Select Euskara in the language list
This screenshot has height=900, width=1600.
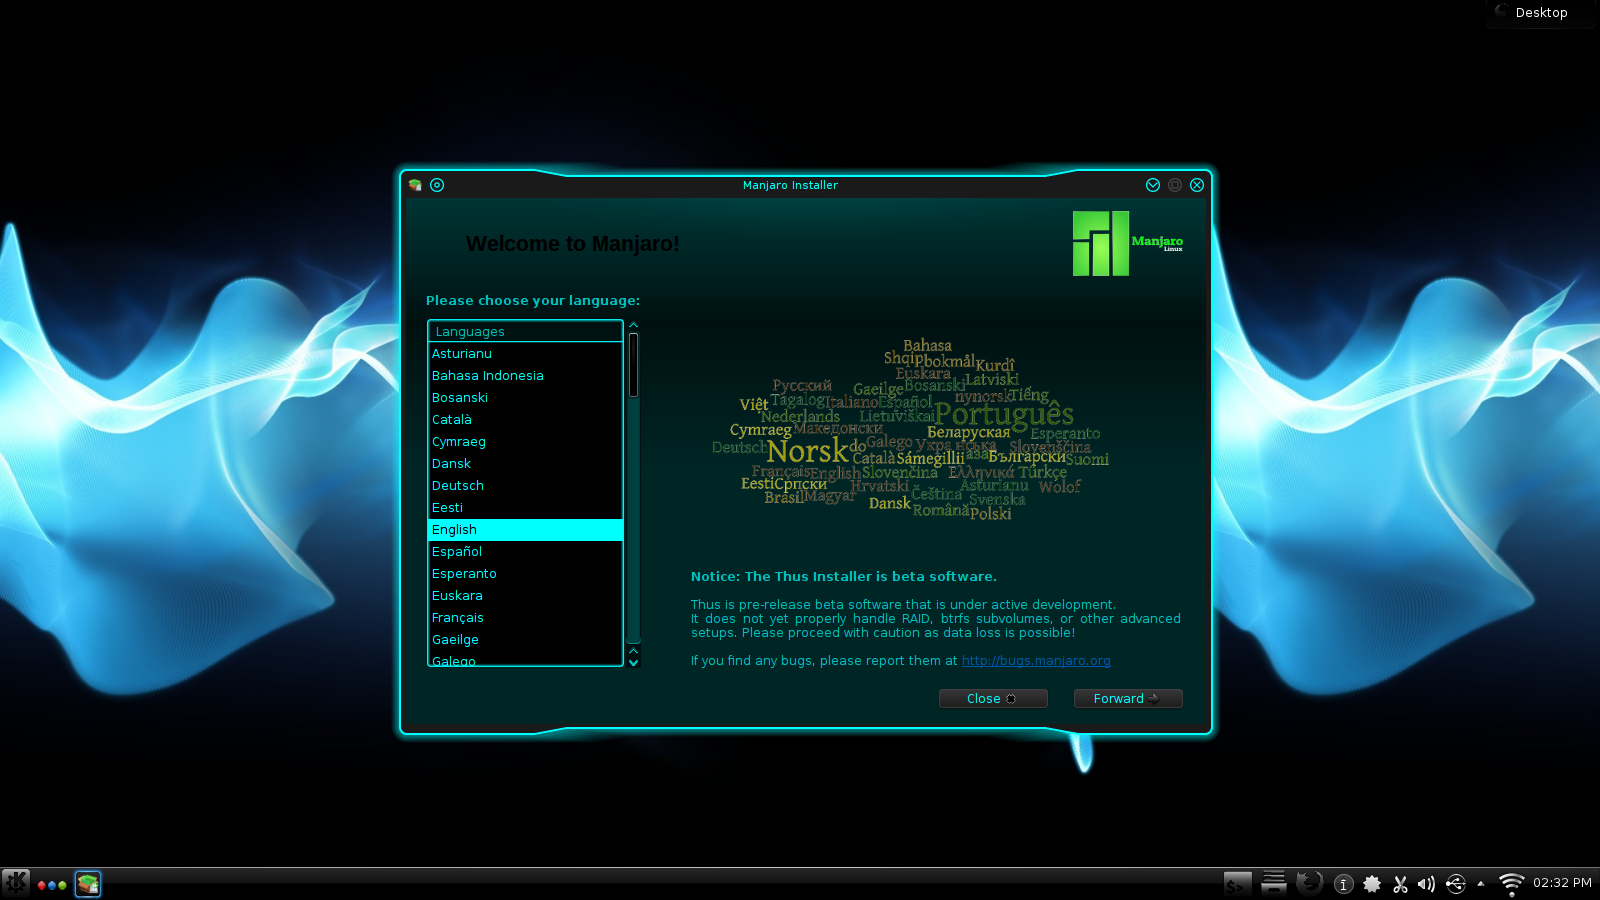[x=525, y=596]
